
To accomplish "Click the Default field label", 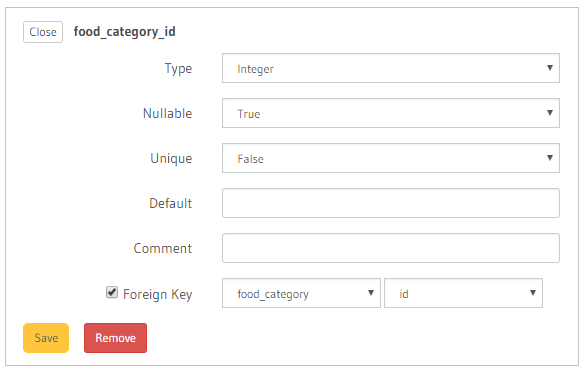I will (171, 203).
